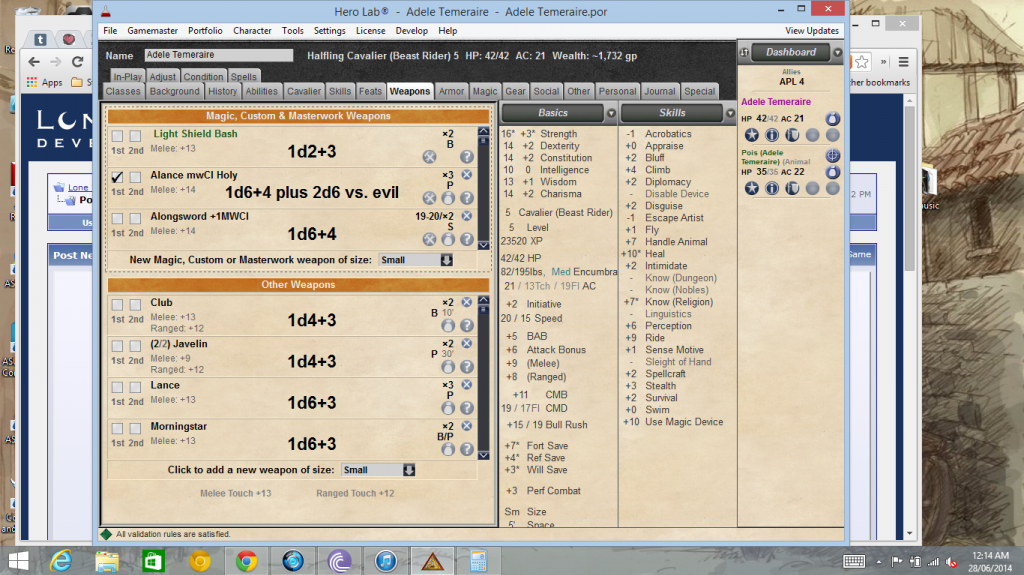Check 1st hand box for Light Shield Bash
Screen dimensions: 1024x575
(118, 136)
